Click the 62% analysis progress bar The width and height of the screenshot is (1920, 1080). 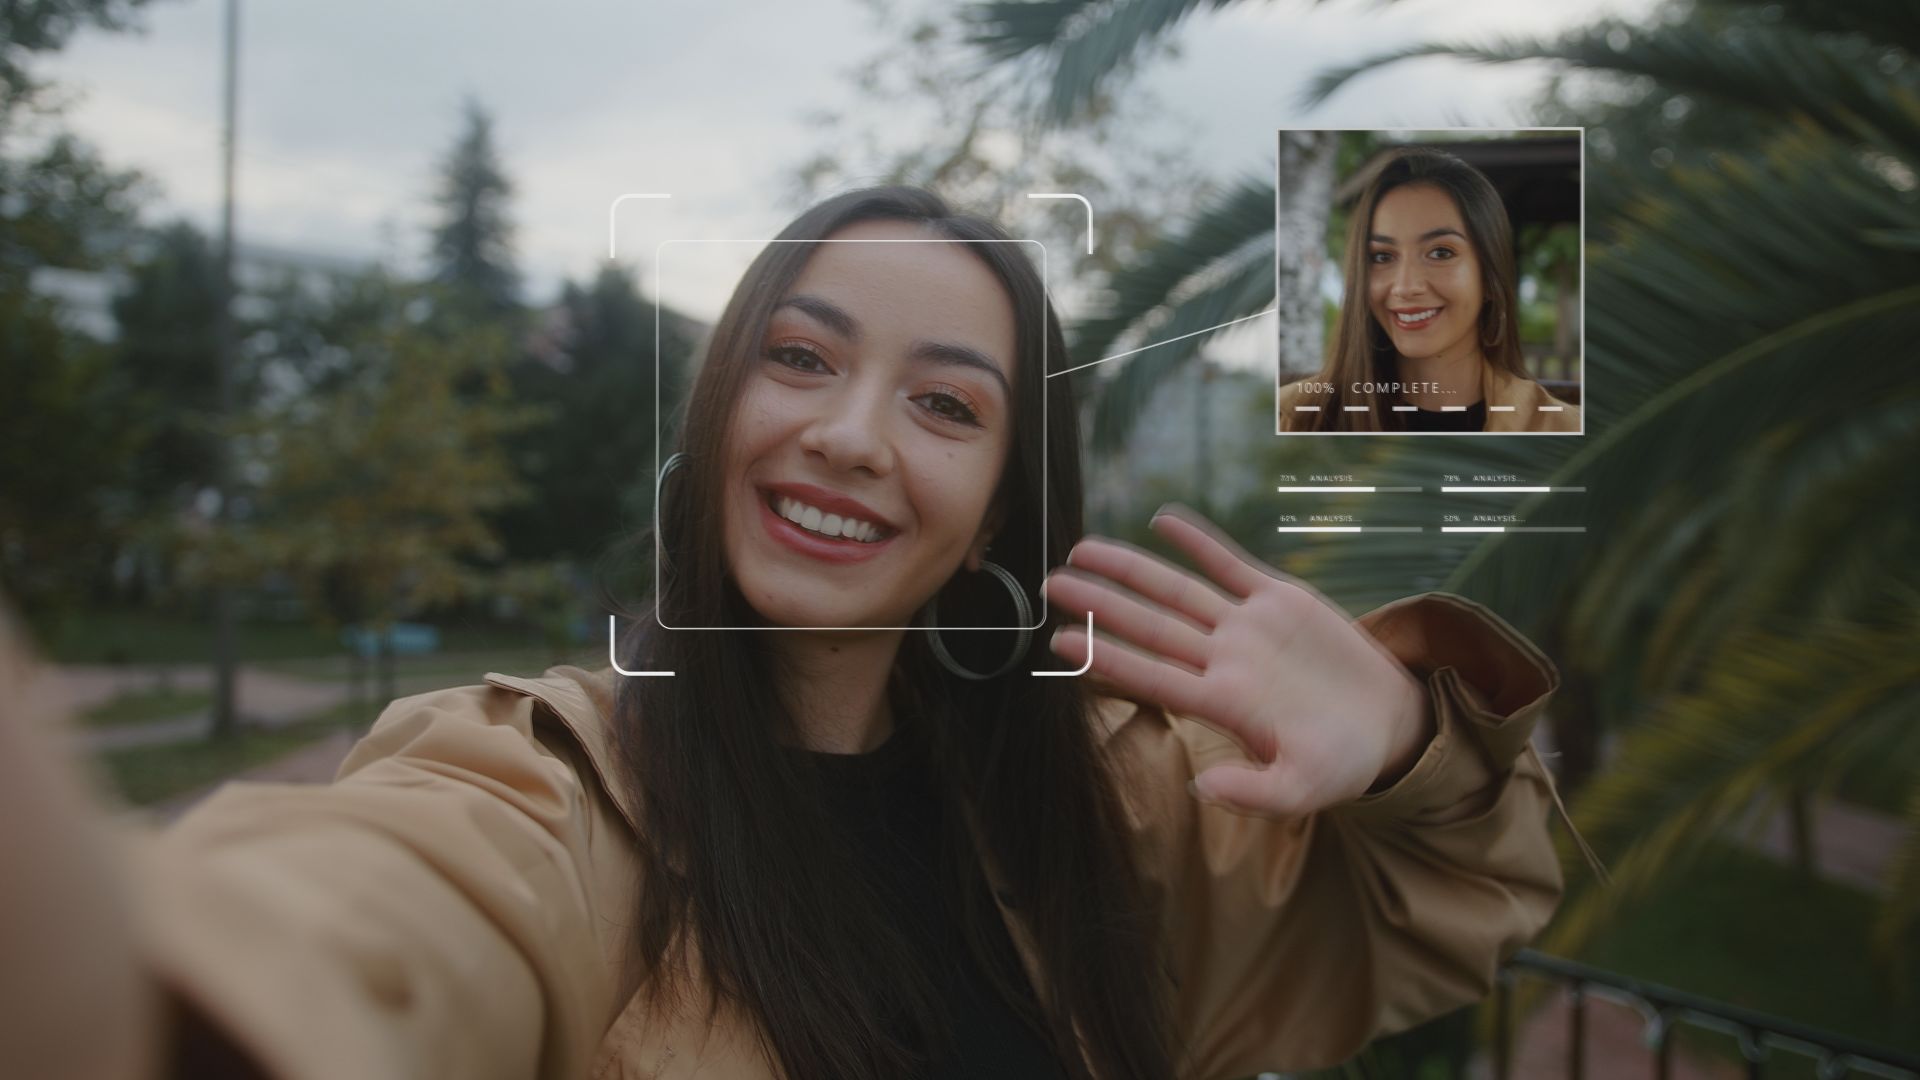tap(1350, 529)
